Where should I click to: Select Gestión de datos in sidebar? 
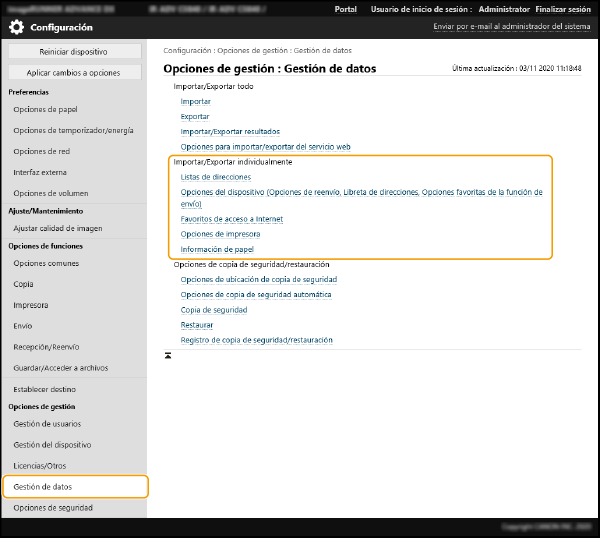point(42,487)
